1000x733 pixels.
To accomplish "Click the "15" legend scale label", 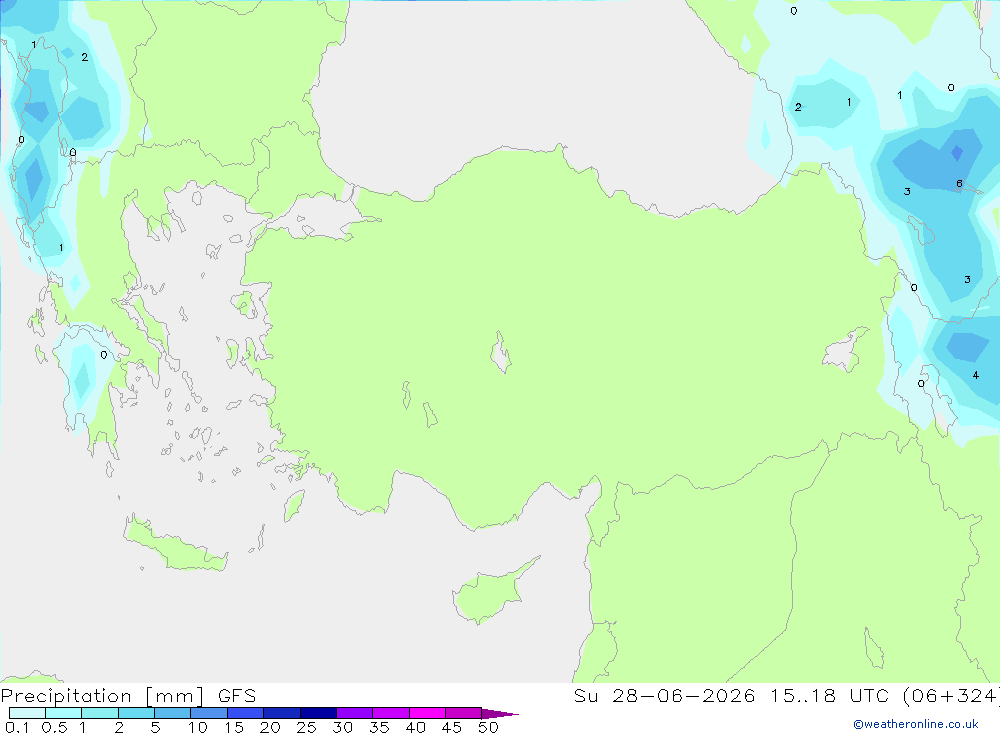I will point(234,727).
